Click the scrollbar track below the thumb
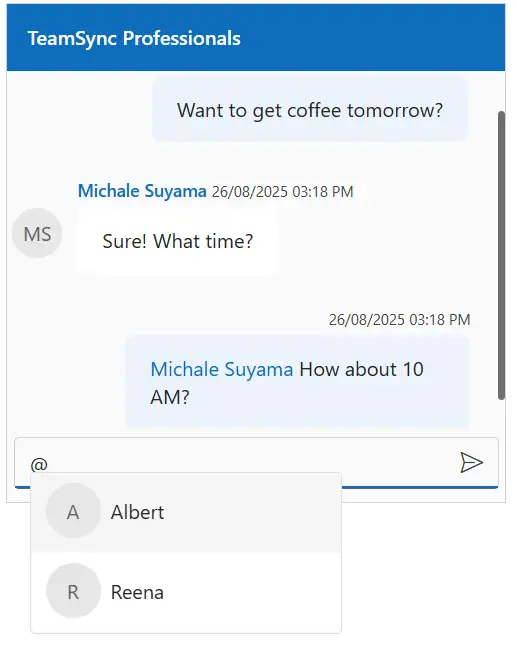The image size is (517, 653). pyautogui.click(x=502, y=416)
